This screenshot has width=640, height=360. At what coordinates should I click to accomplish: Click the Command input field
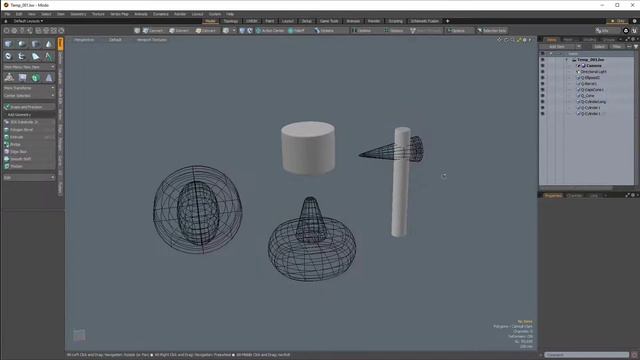pos(587,355)
